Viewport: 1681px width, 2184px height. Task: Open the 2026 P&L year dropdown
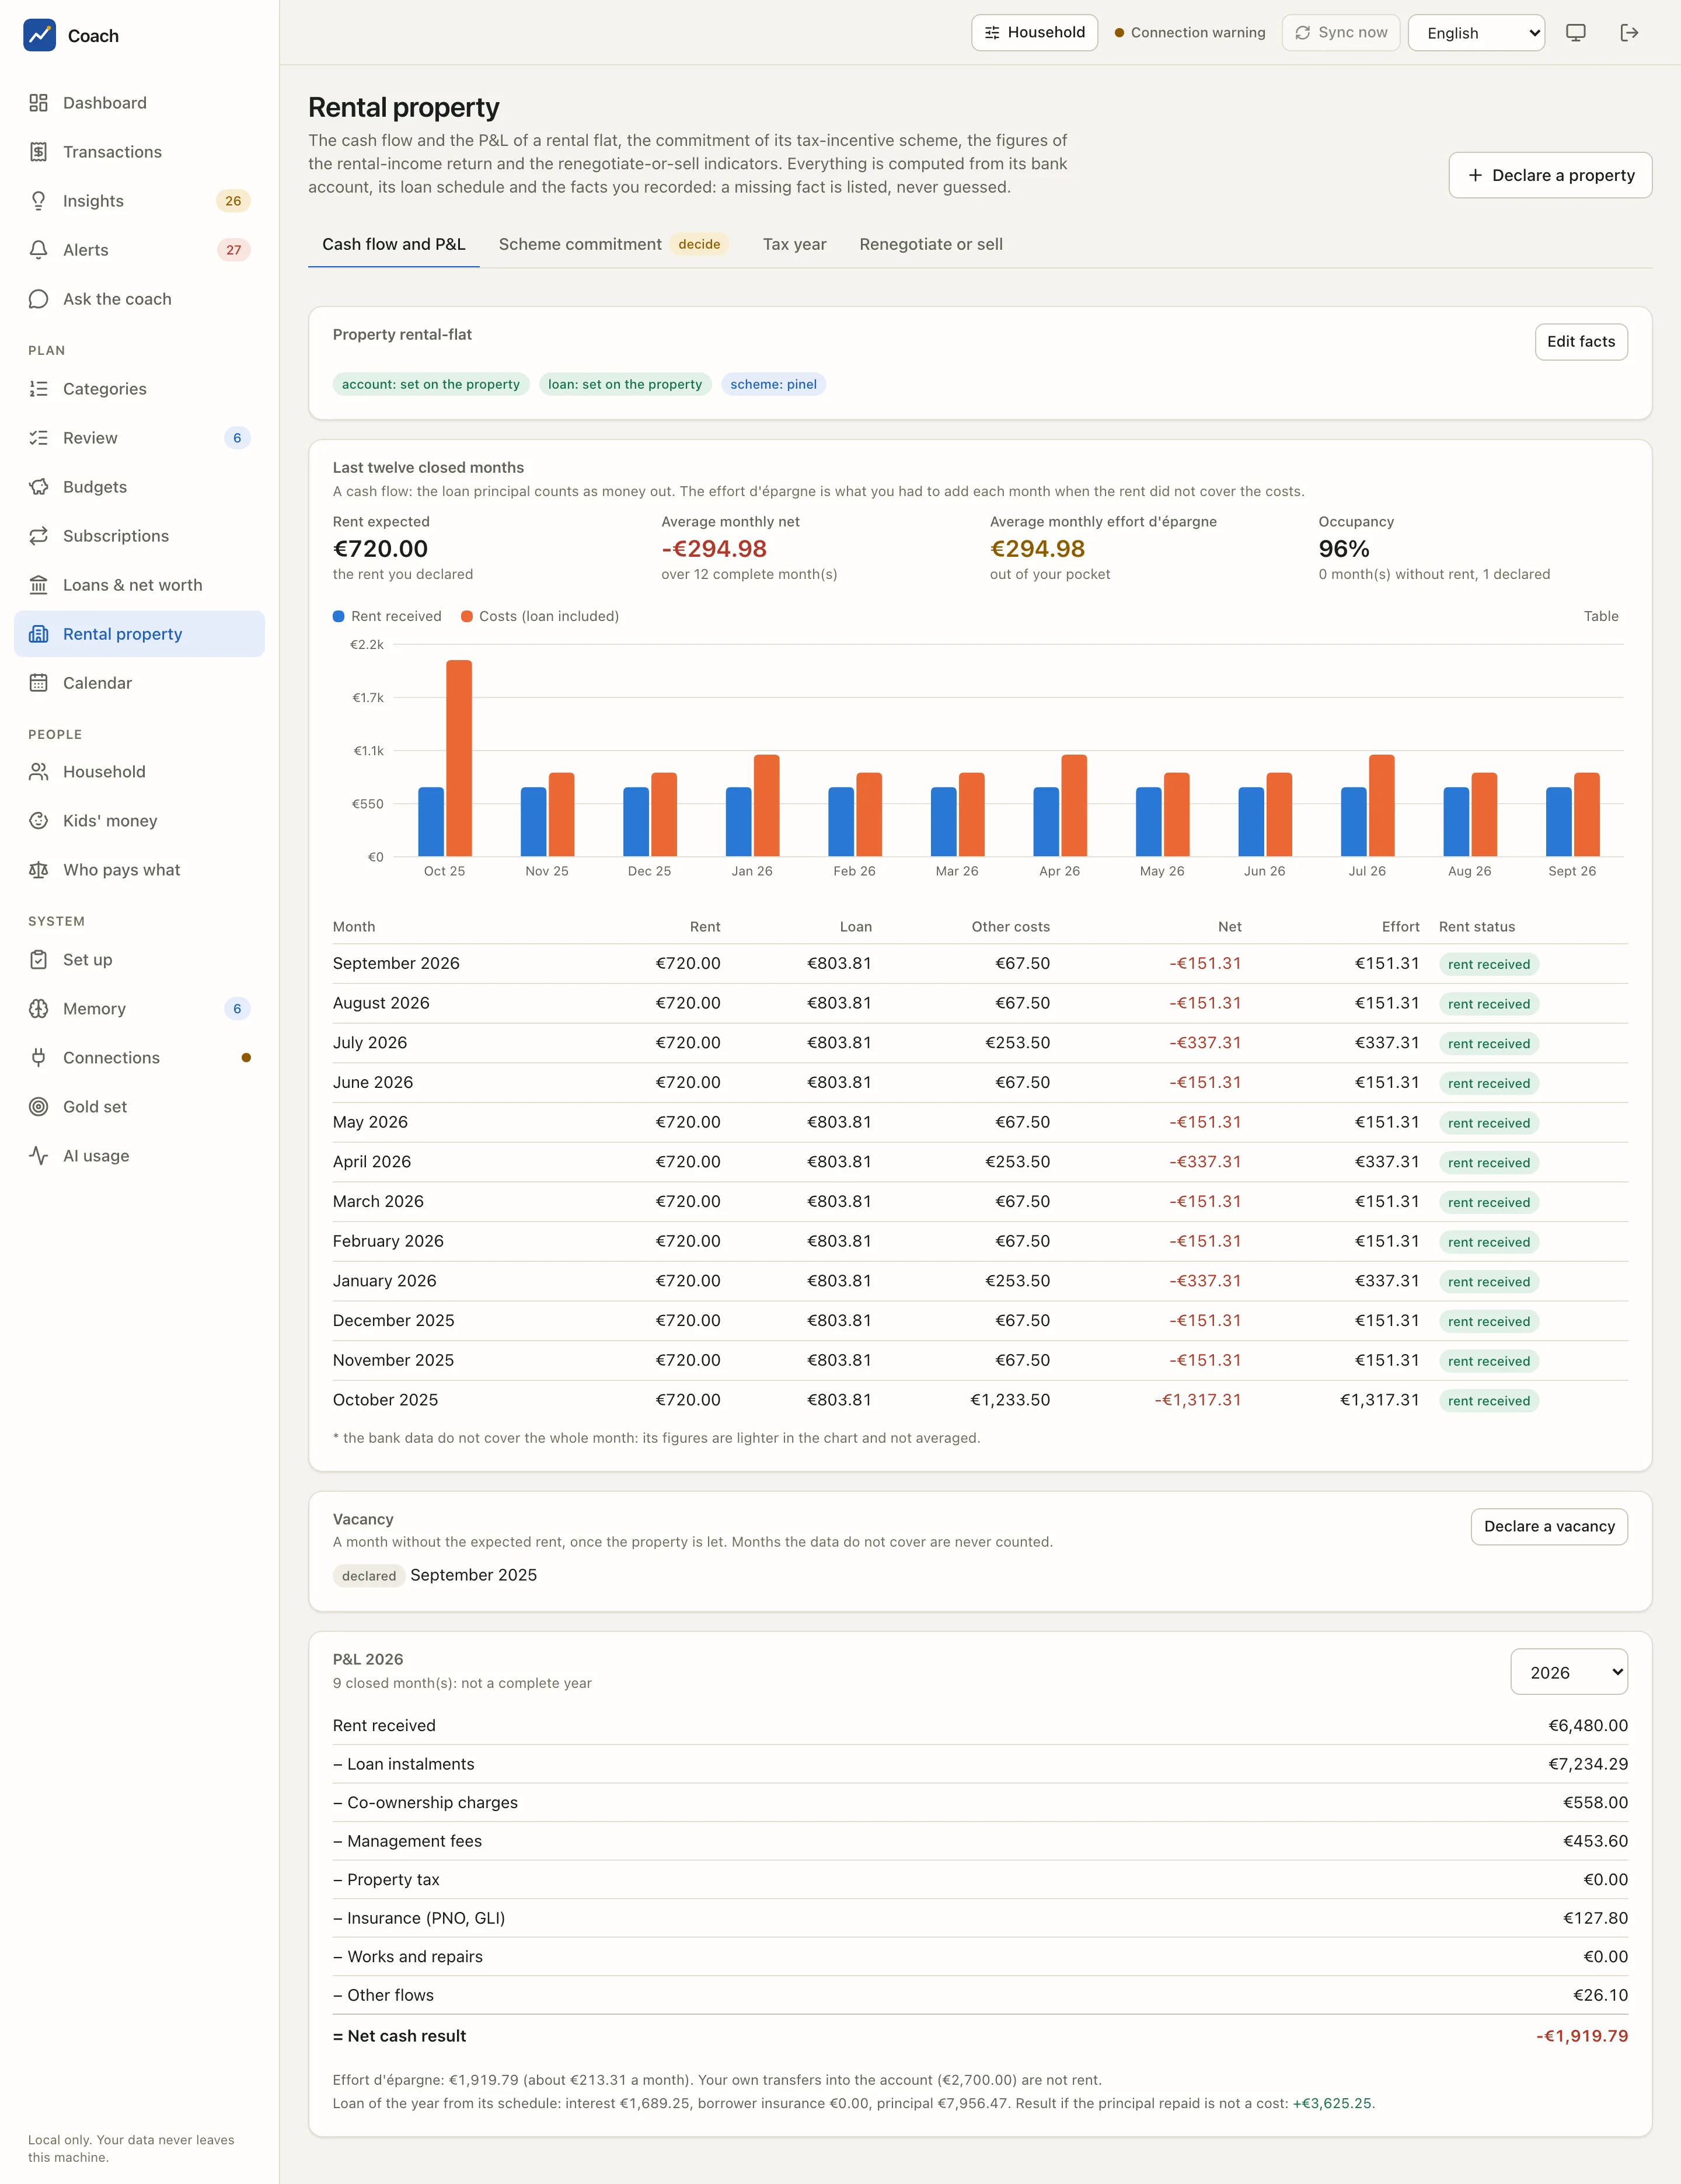[x=1568, y=1673]
